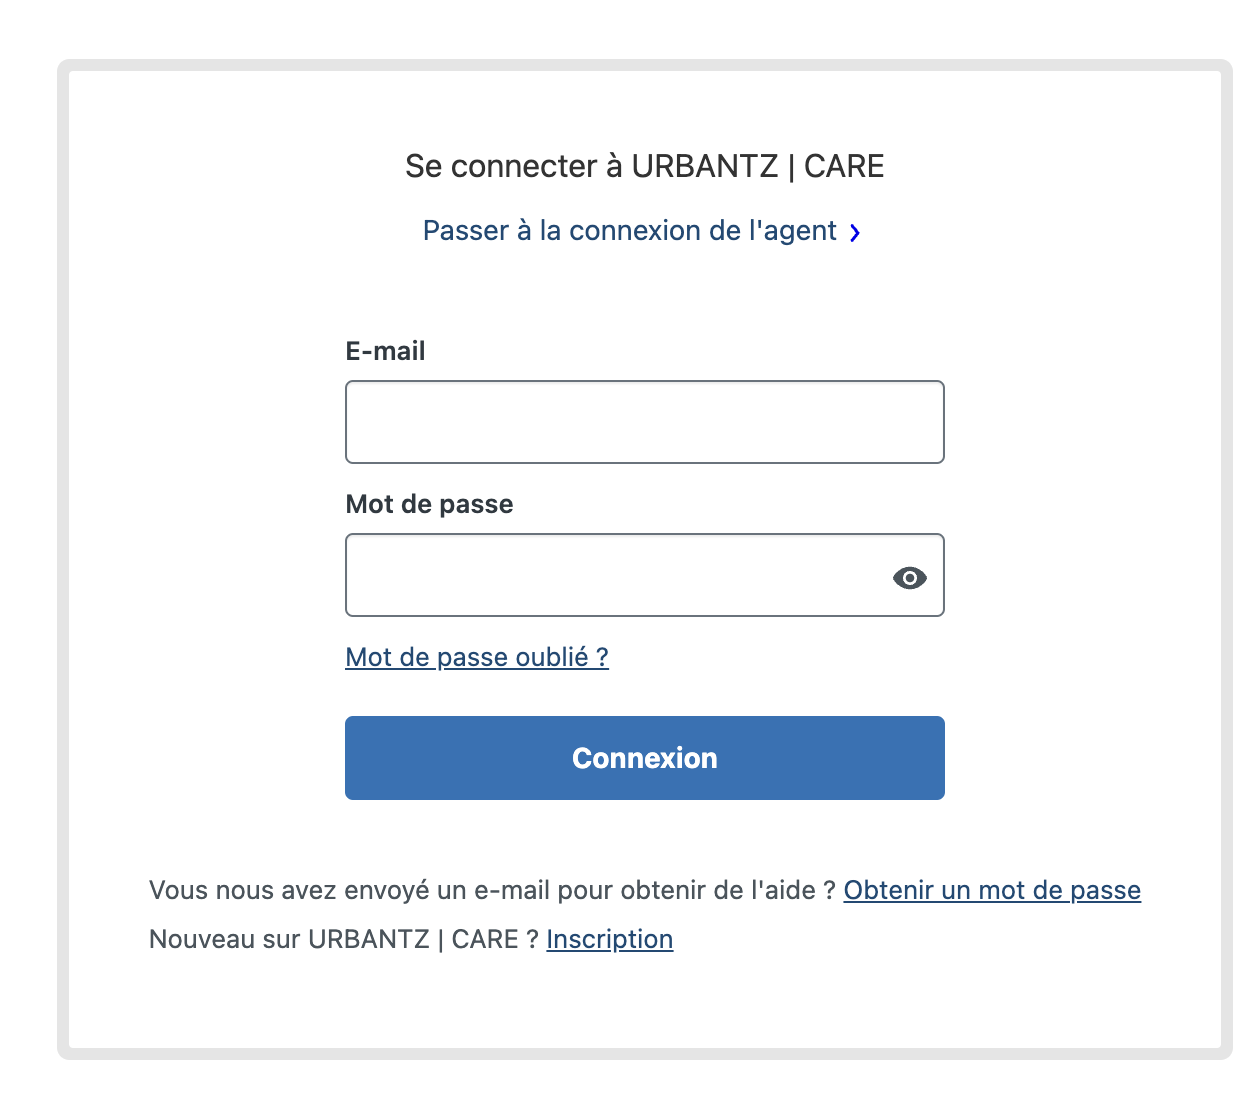The width and height of the screenshot is (1242, 1102).
Task: Toggle password visibility eye icon
Action: [x=909, y=577]
